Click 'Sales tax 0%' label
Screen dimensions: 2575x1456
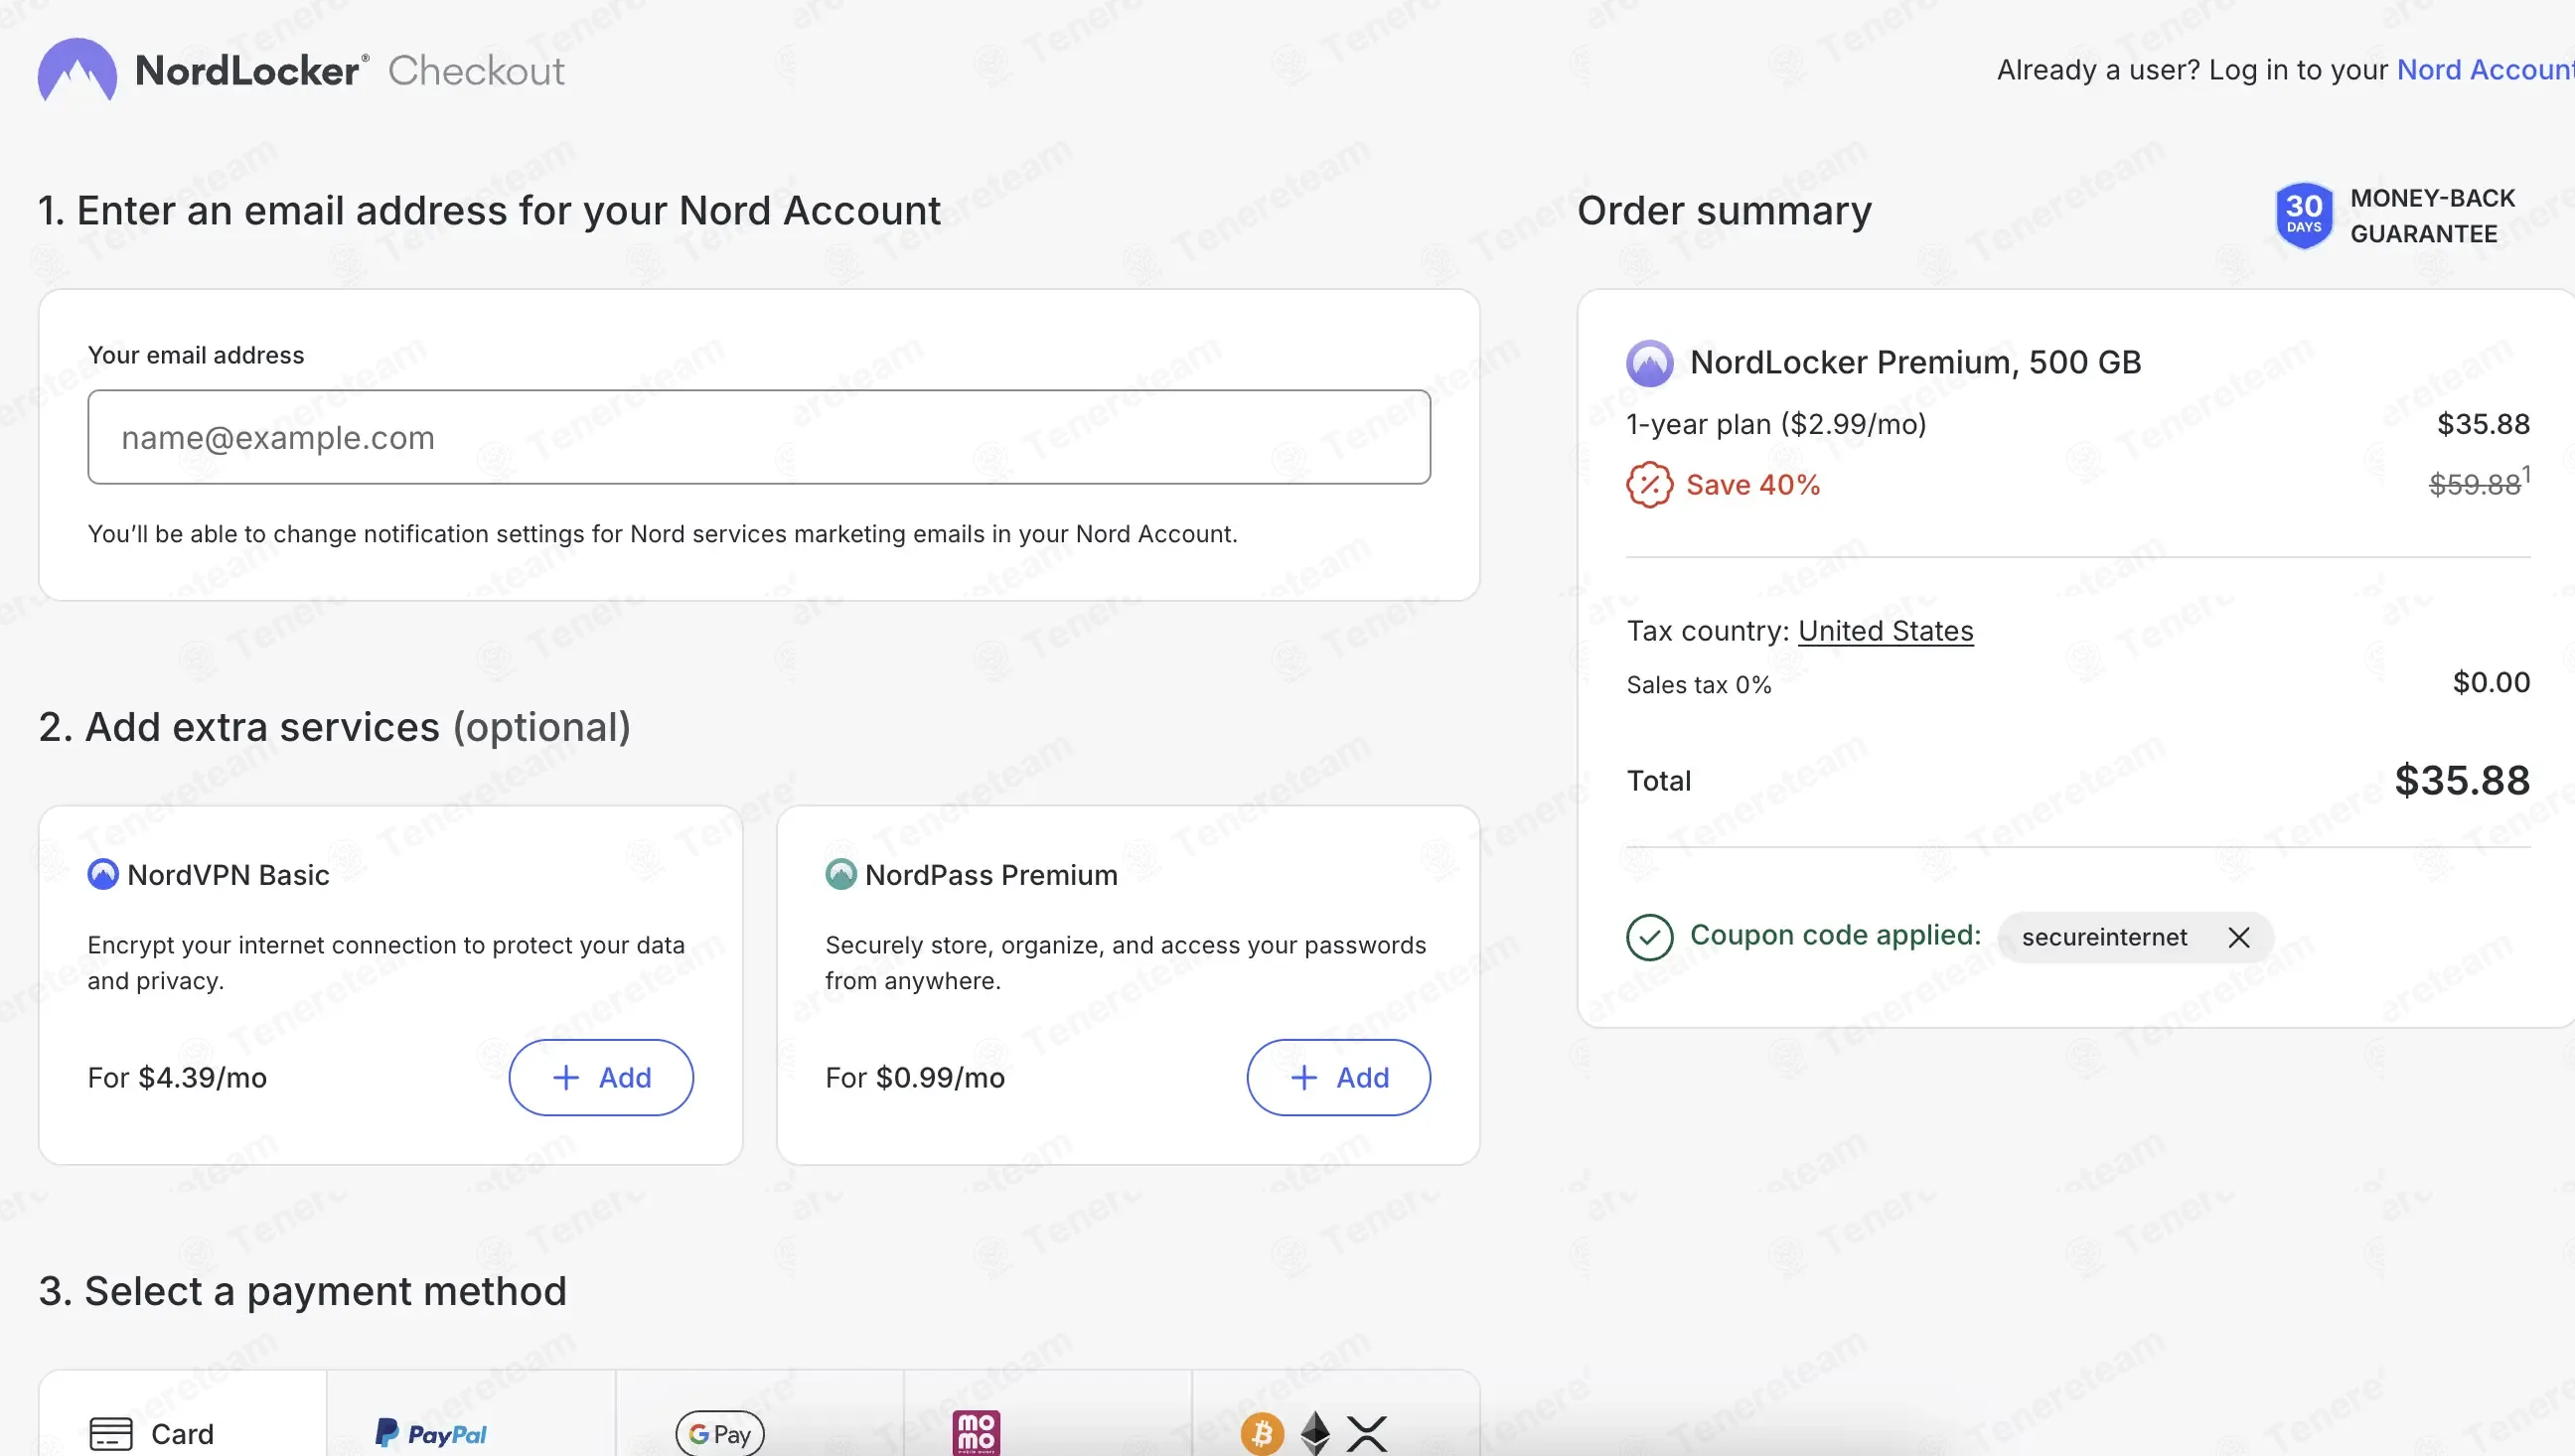(x=1699, y=685)
